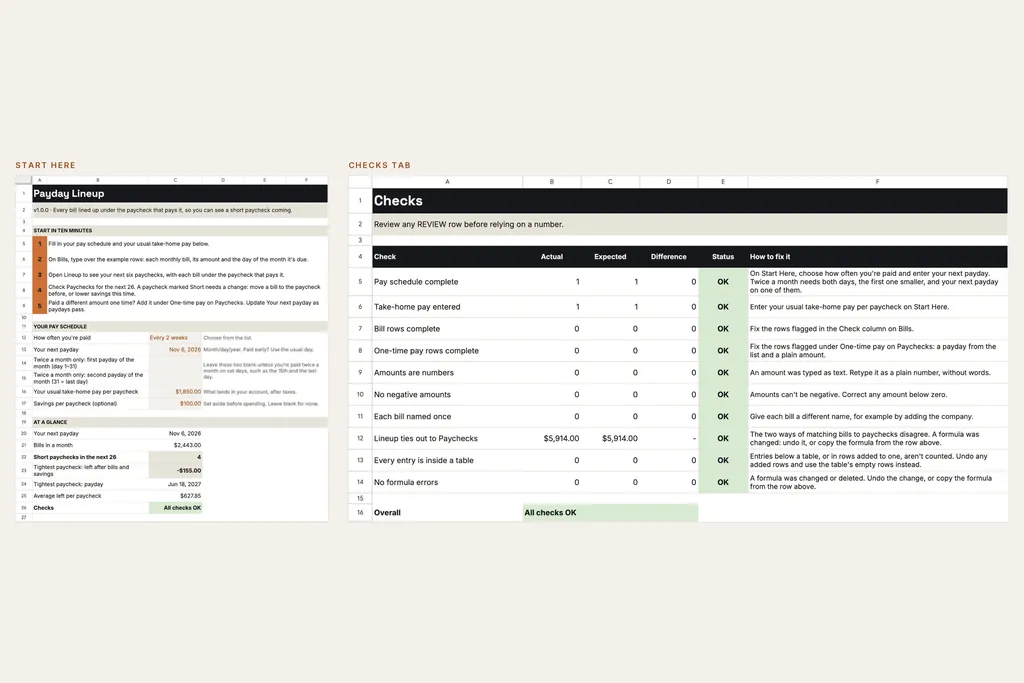
Task: Select the 'No negative amounts' check name
Action: click(412, 394)
